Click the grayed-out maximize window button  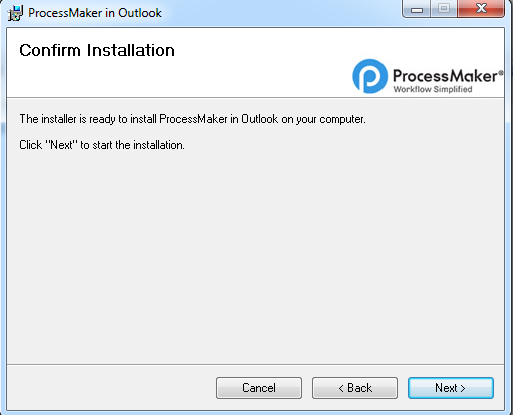444,9
